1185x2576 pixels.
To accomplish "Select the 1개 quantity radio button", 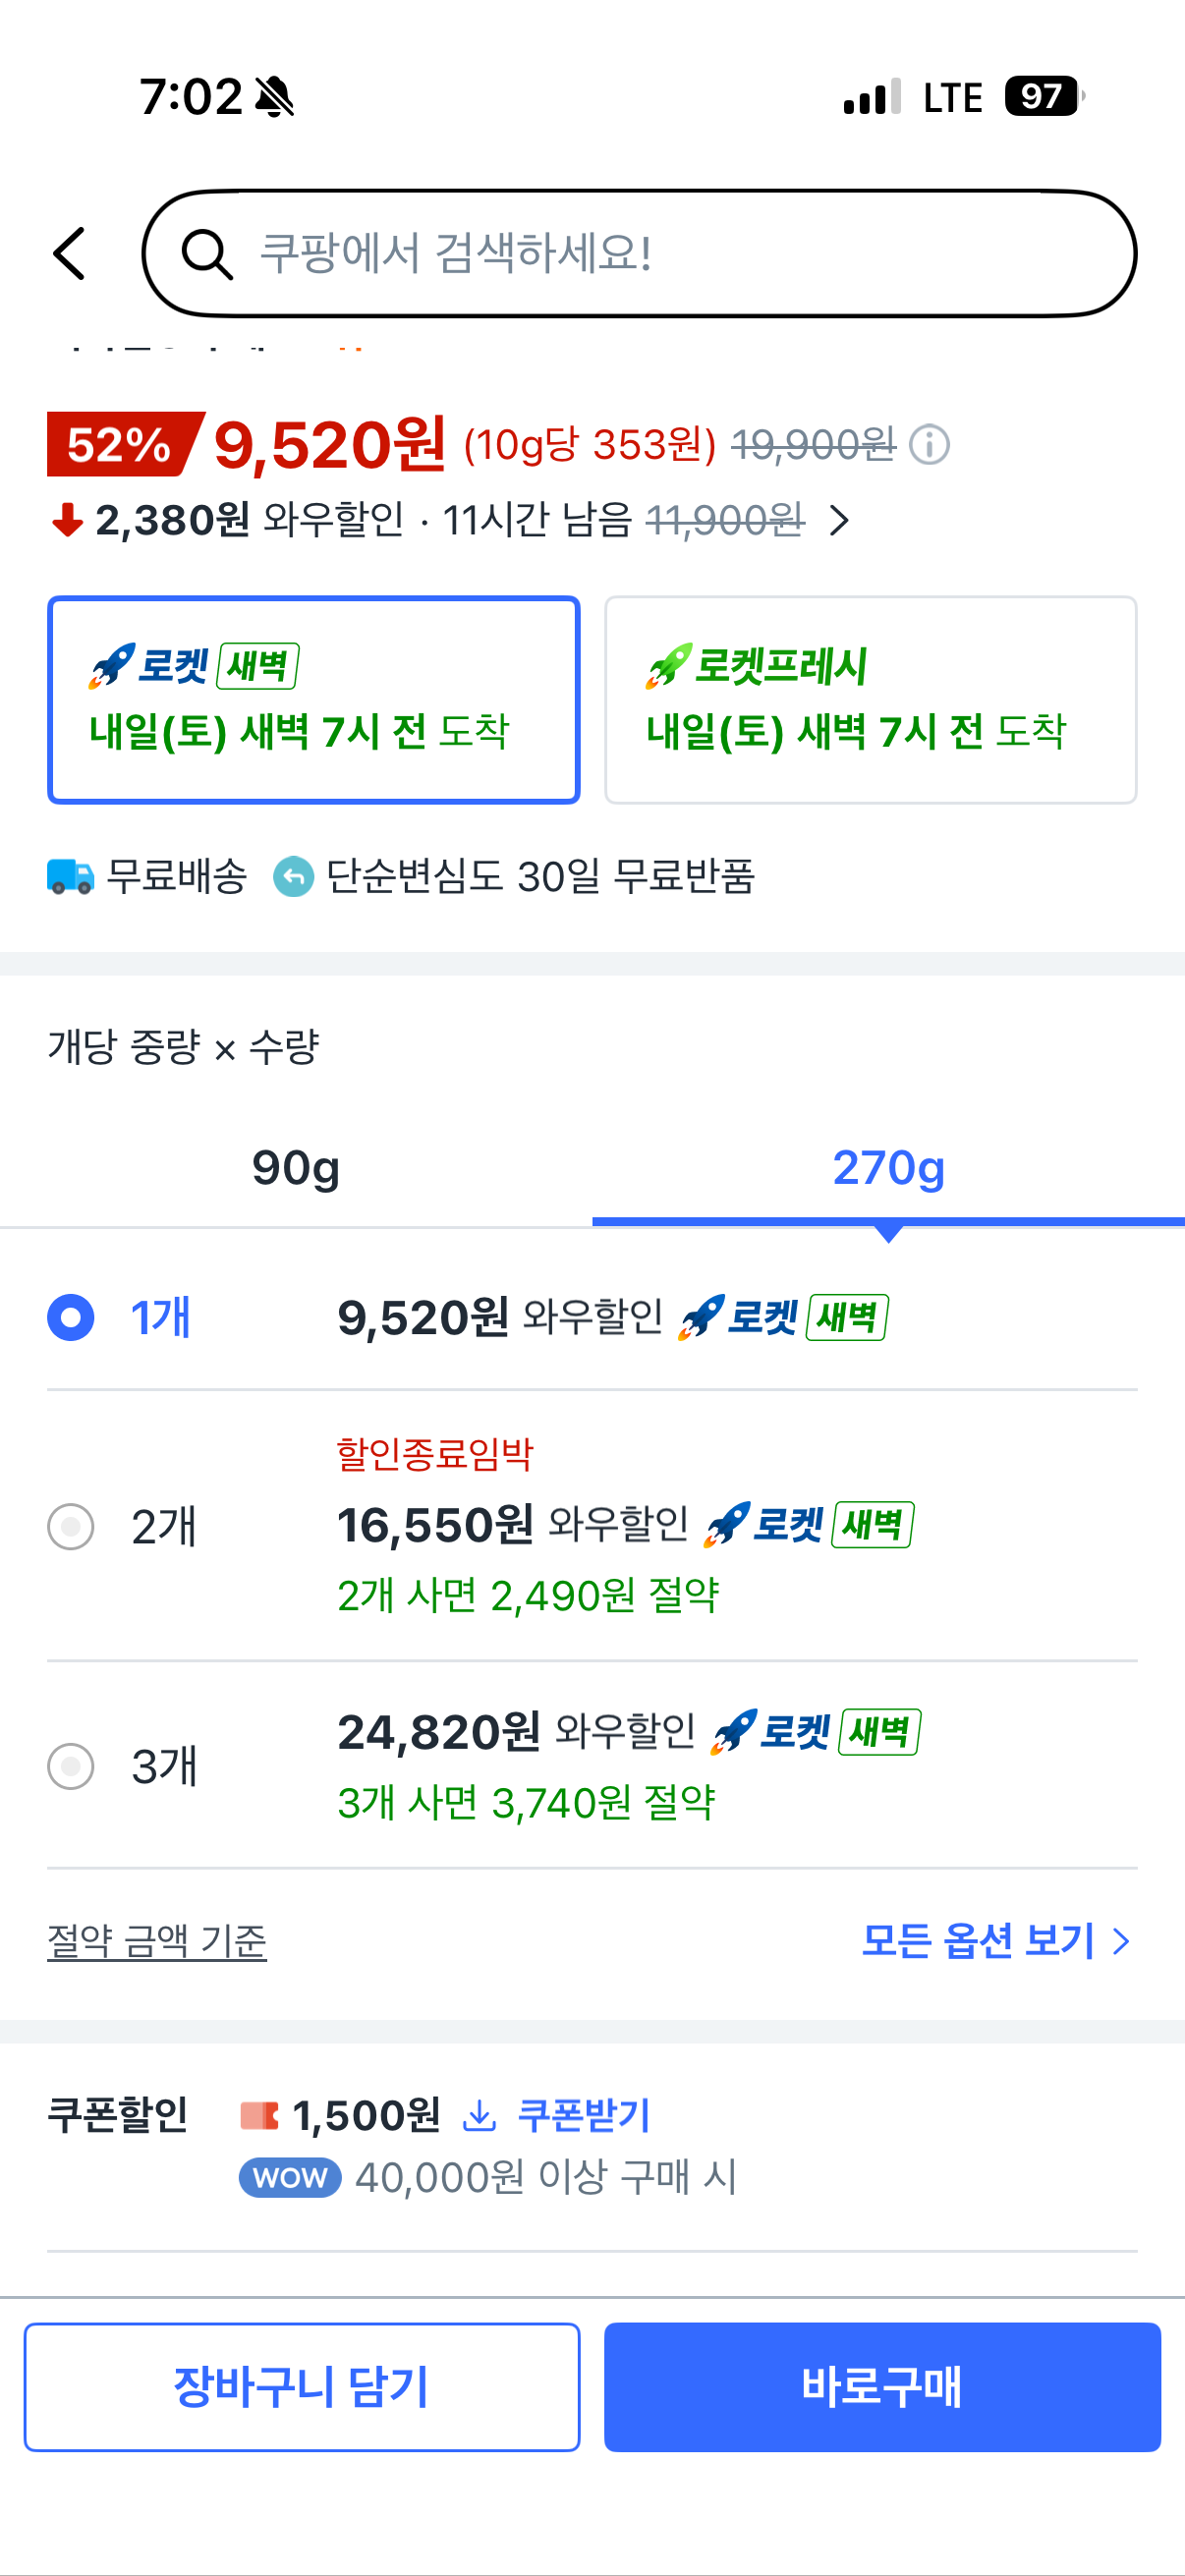I will (x=71, y=1317).
